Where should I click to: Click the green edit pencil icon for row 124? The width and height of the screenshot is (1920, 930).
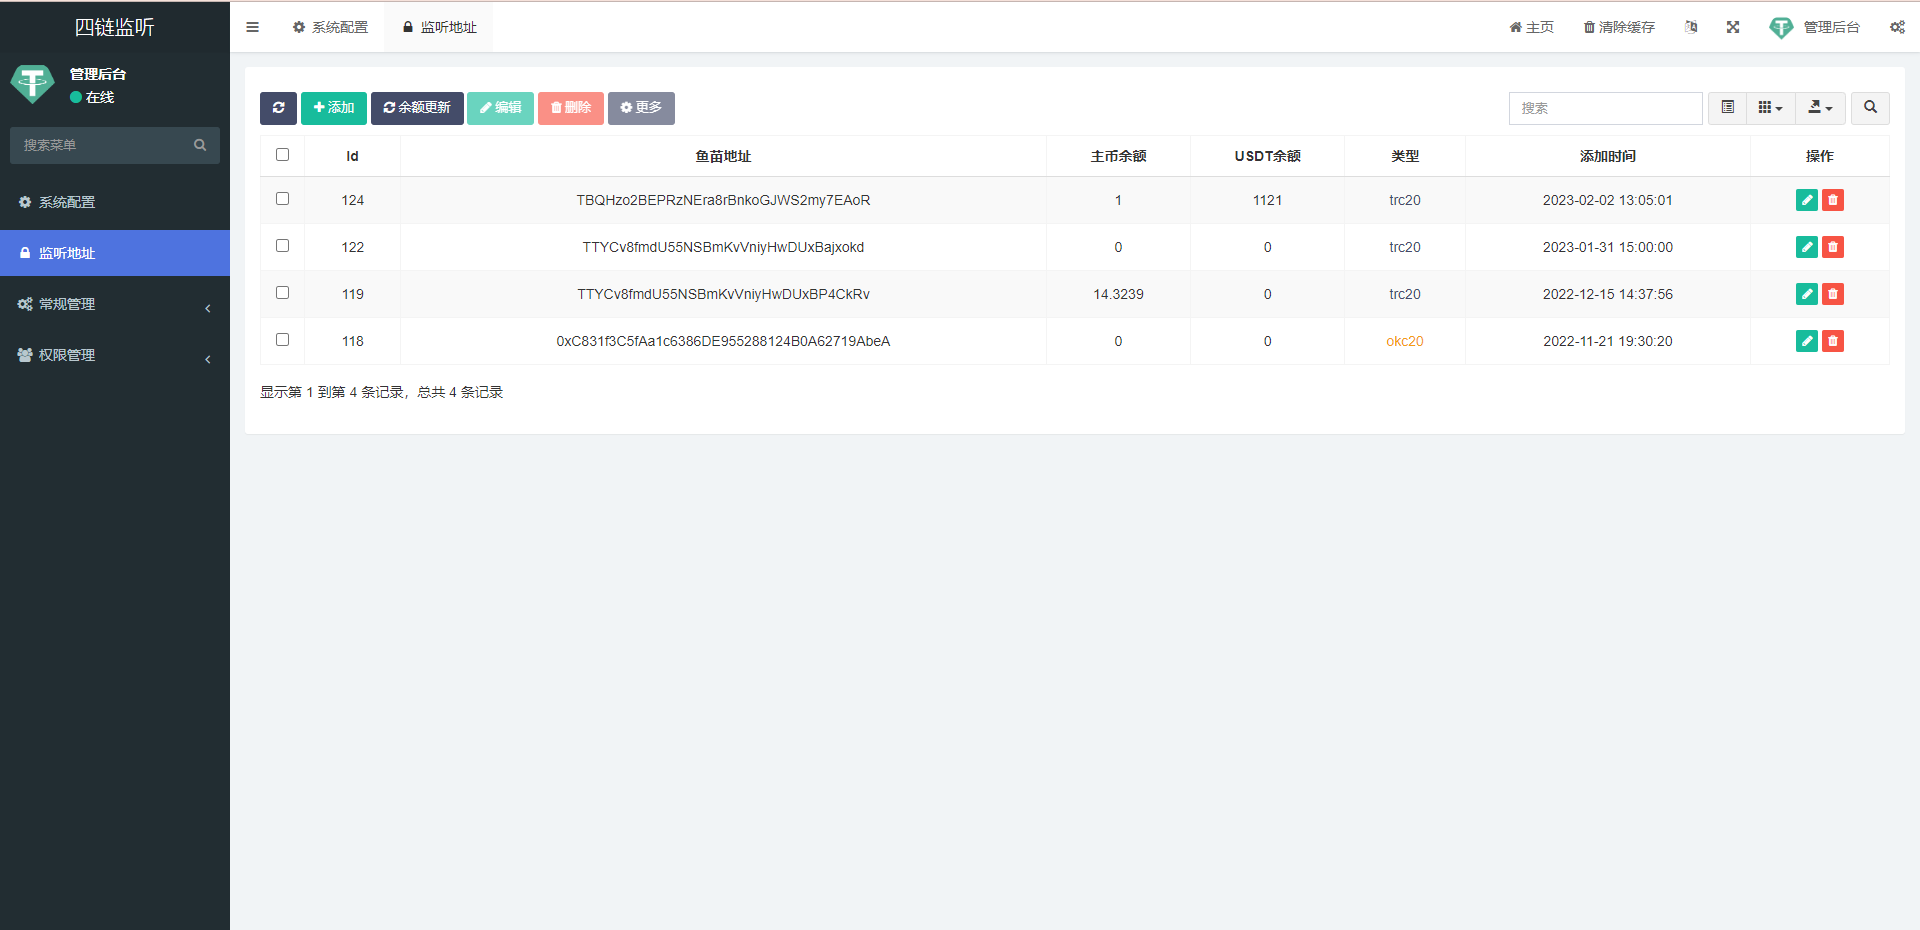click(1806, 200)
